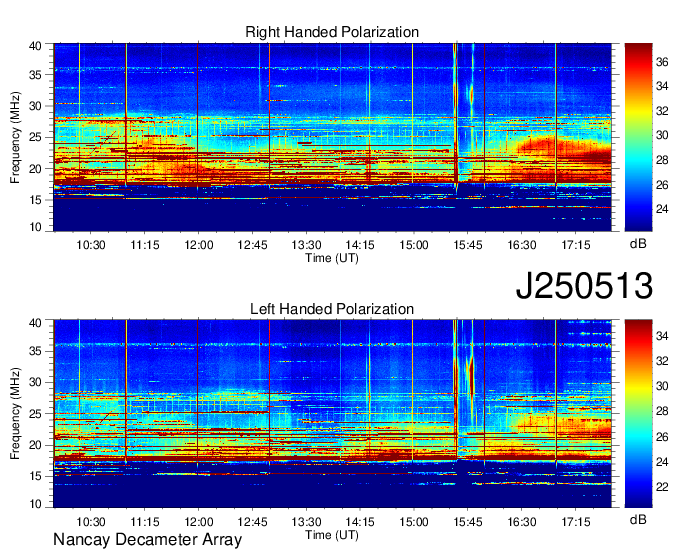Click the "Nancay Decameter Array" caption
The height and width of the screenshot is (552, 680).
[x=147, y=540]
